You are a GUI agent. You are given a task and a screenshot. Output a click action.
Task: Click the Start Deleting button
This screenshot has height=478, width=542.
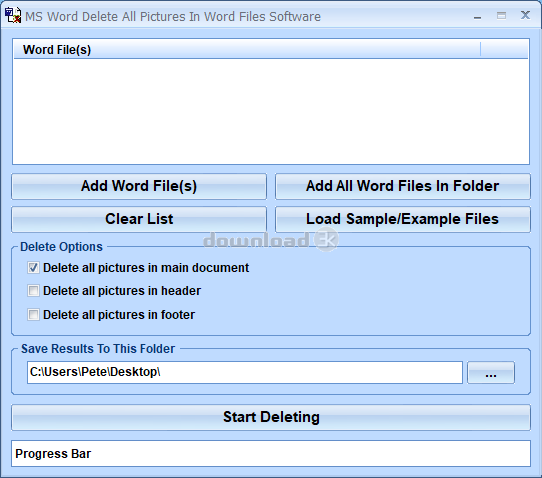pos(271,417)
